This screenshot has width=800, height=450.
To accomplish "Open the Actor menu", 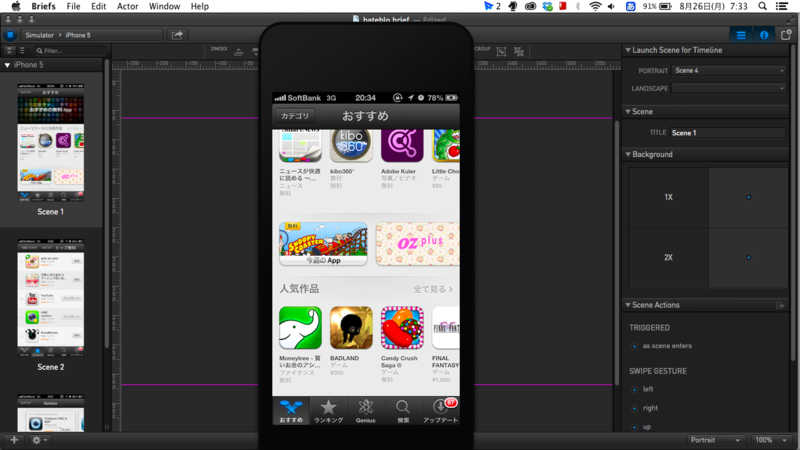I will (x=128, y=6).
